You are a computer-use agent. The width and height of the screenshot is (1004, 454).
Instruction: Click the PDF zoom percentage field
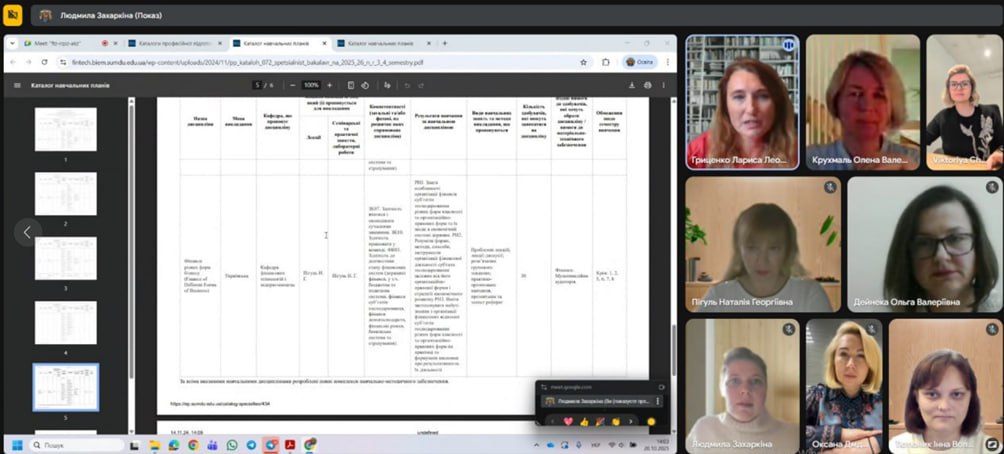point(311,85)
